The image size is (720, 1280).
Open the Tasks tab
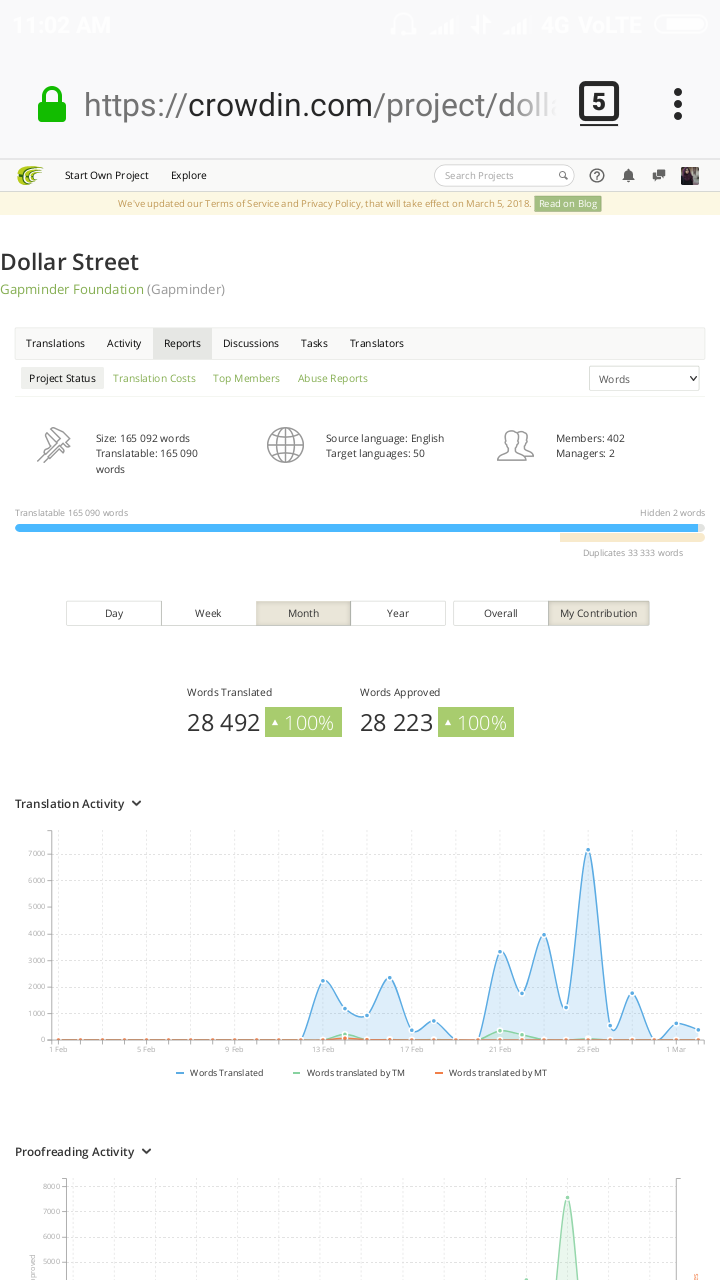pos(314,343)
